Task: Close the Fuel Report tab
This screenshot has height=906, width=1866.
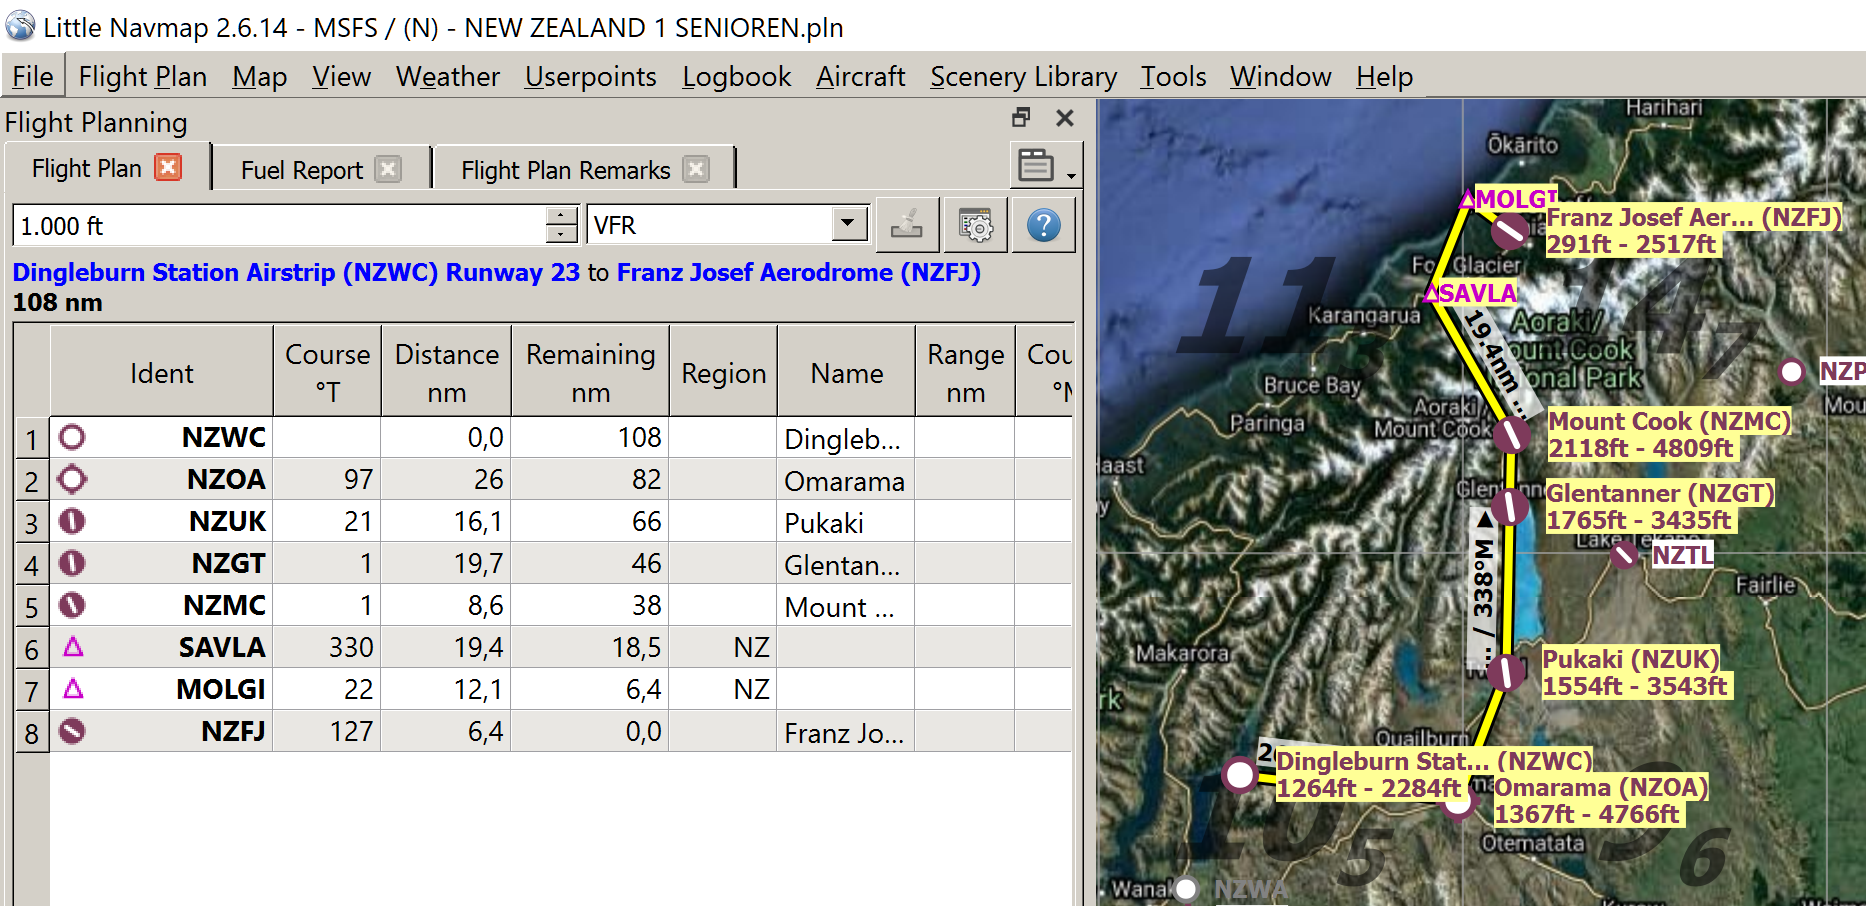Action: (x=388, y=169)
